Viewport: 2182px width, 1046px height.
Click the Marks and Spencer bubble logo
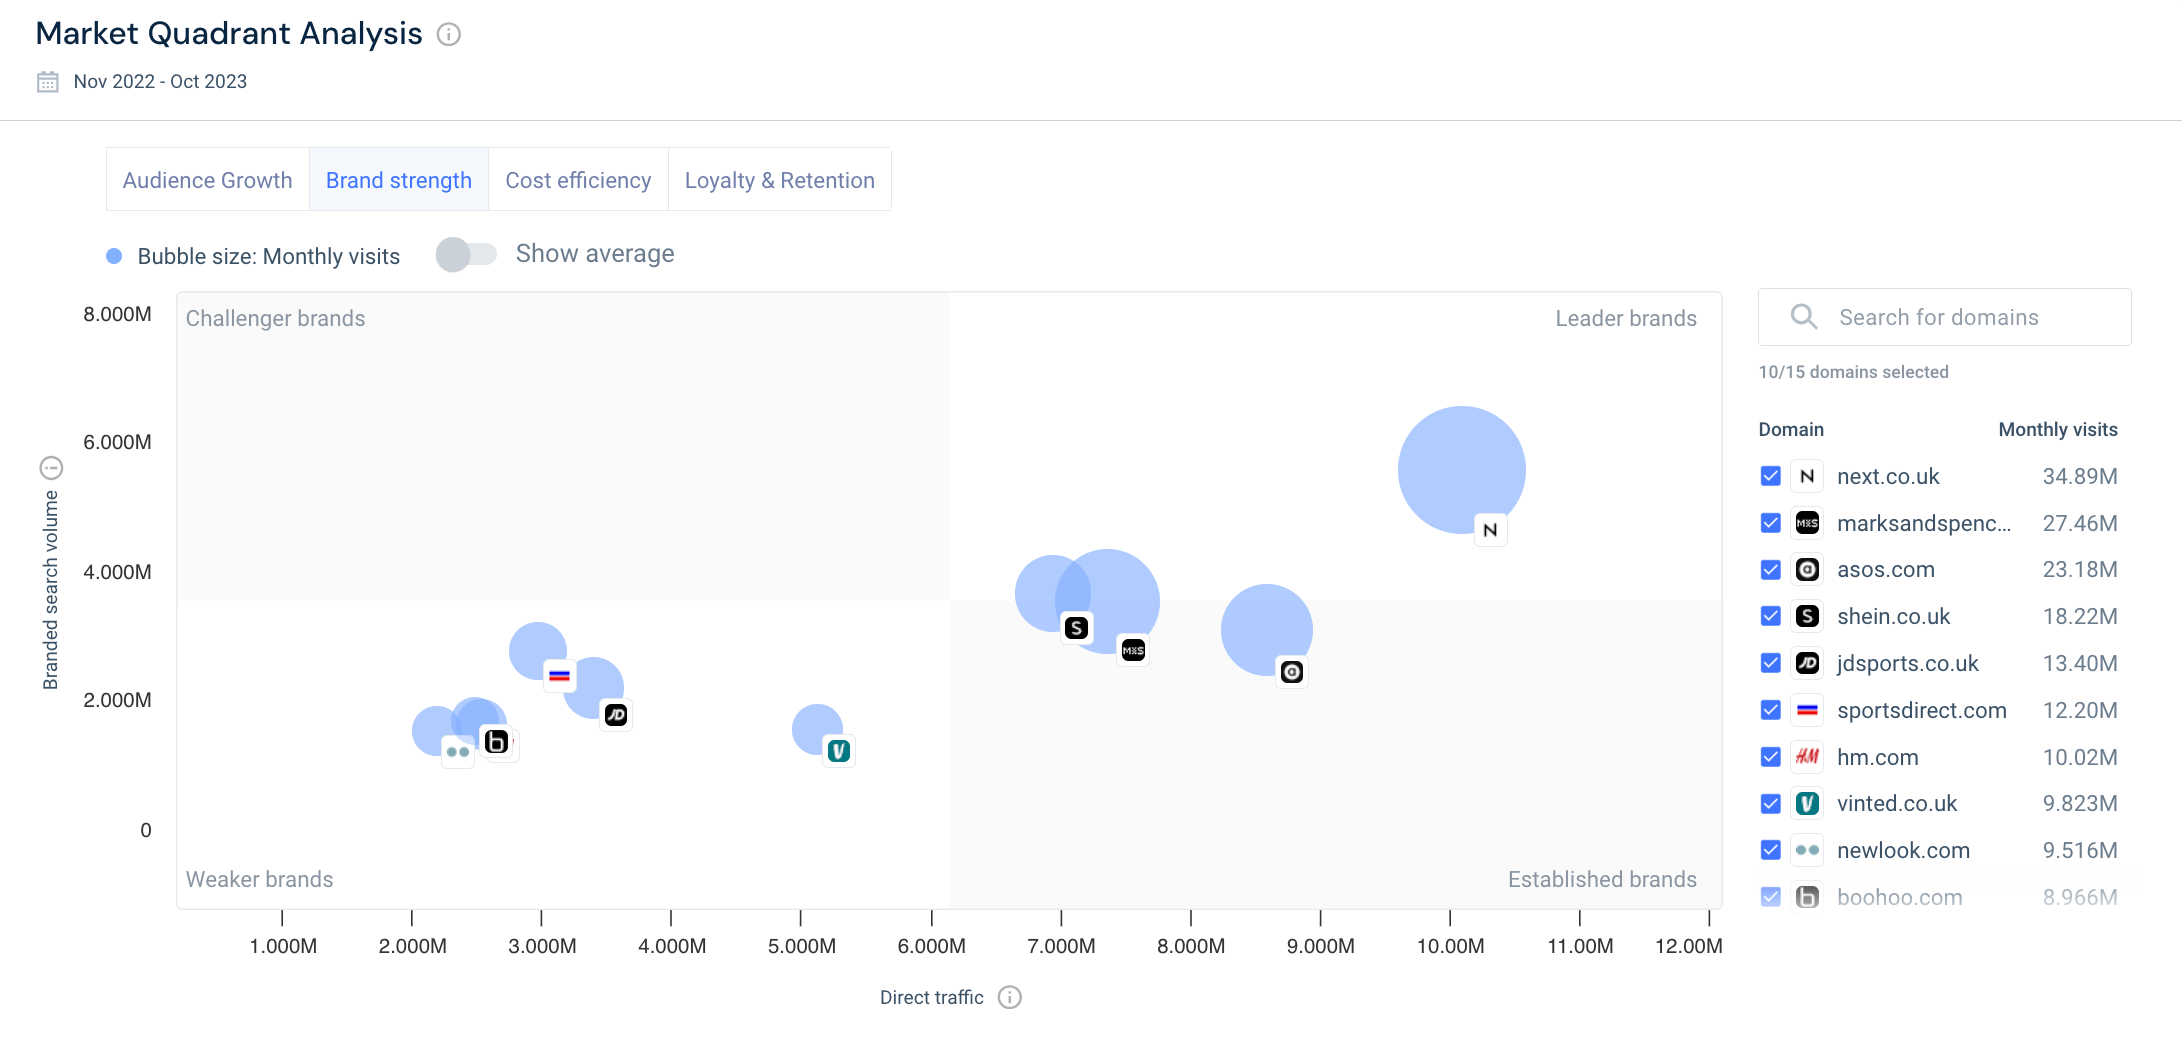(1133, 651)
